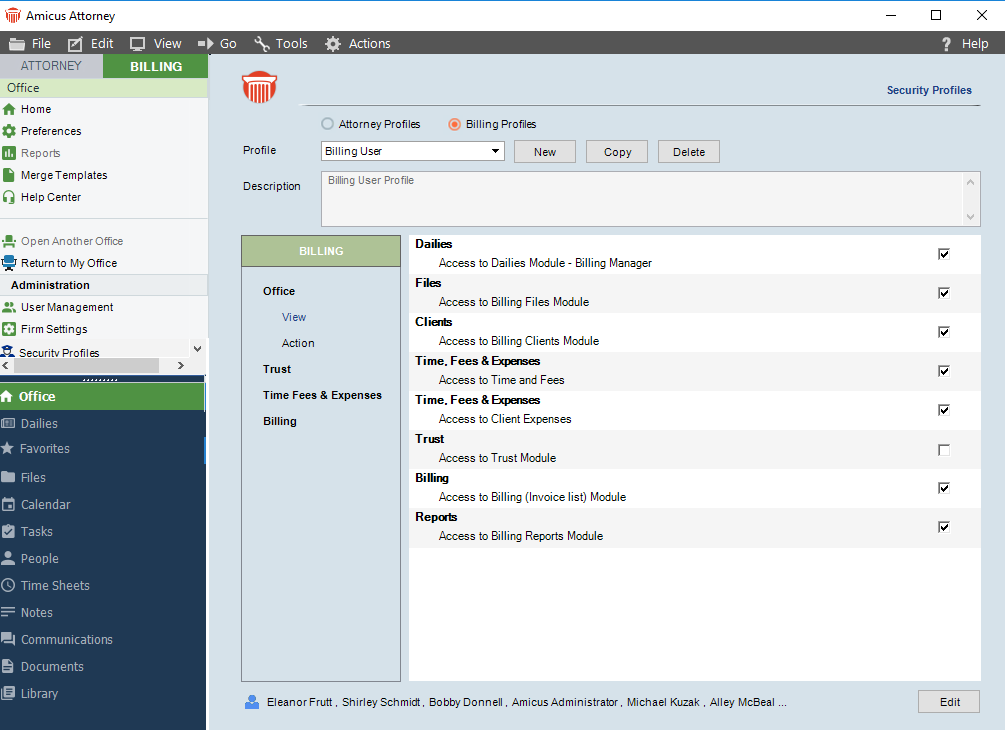The height and width of the screenshot is (730, 1005).
Task: Click the sidebar horizontal scrollbar left arrow
Action: click(6, 365)
